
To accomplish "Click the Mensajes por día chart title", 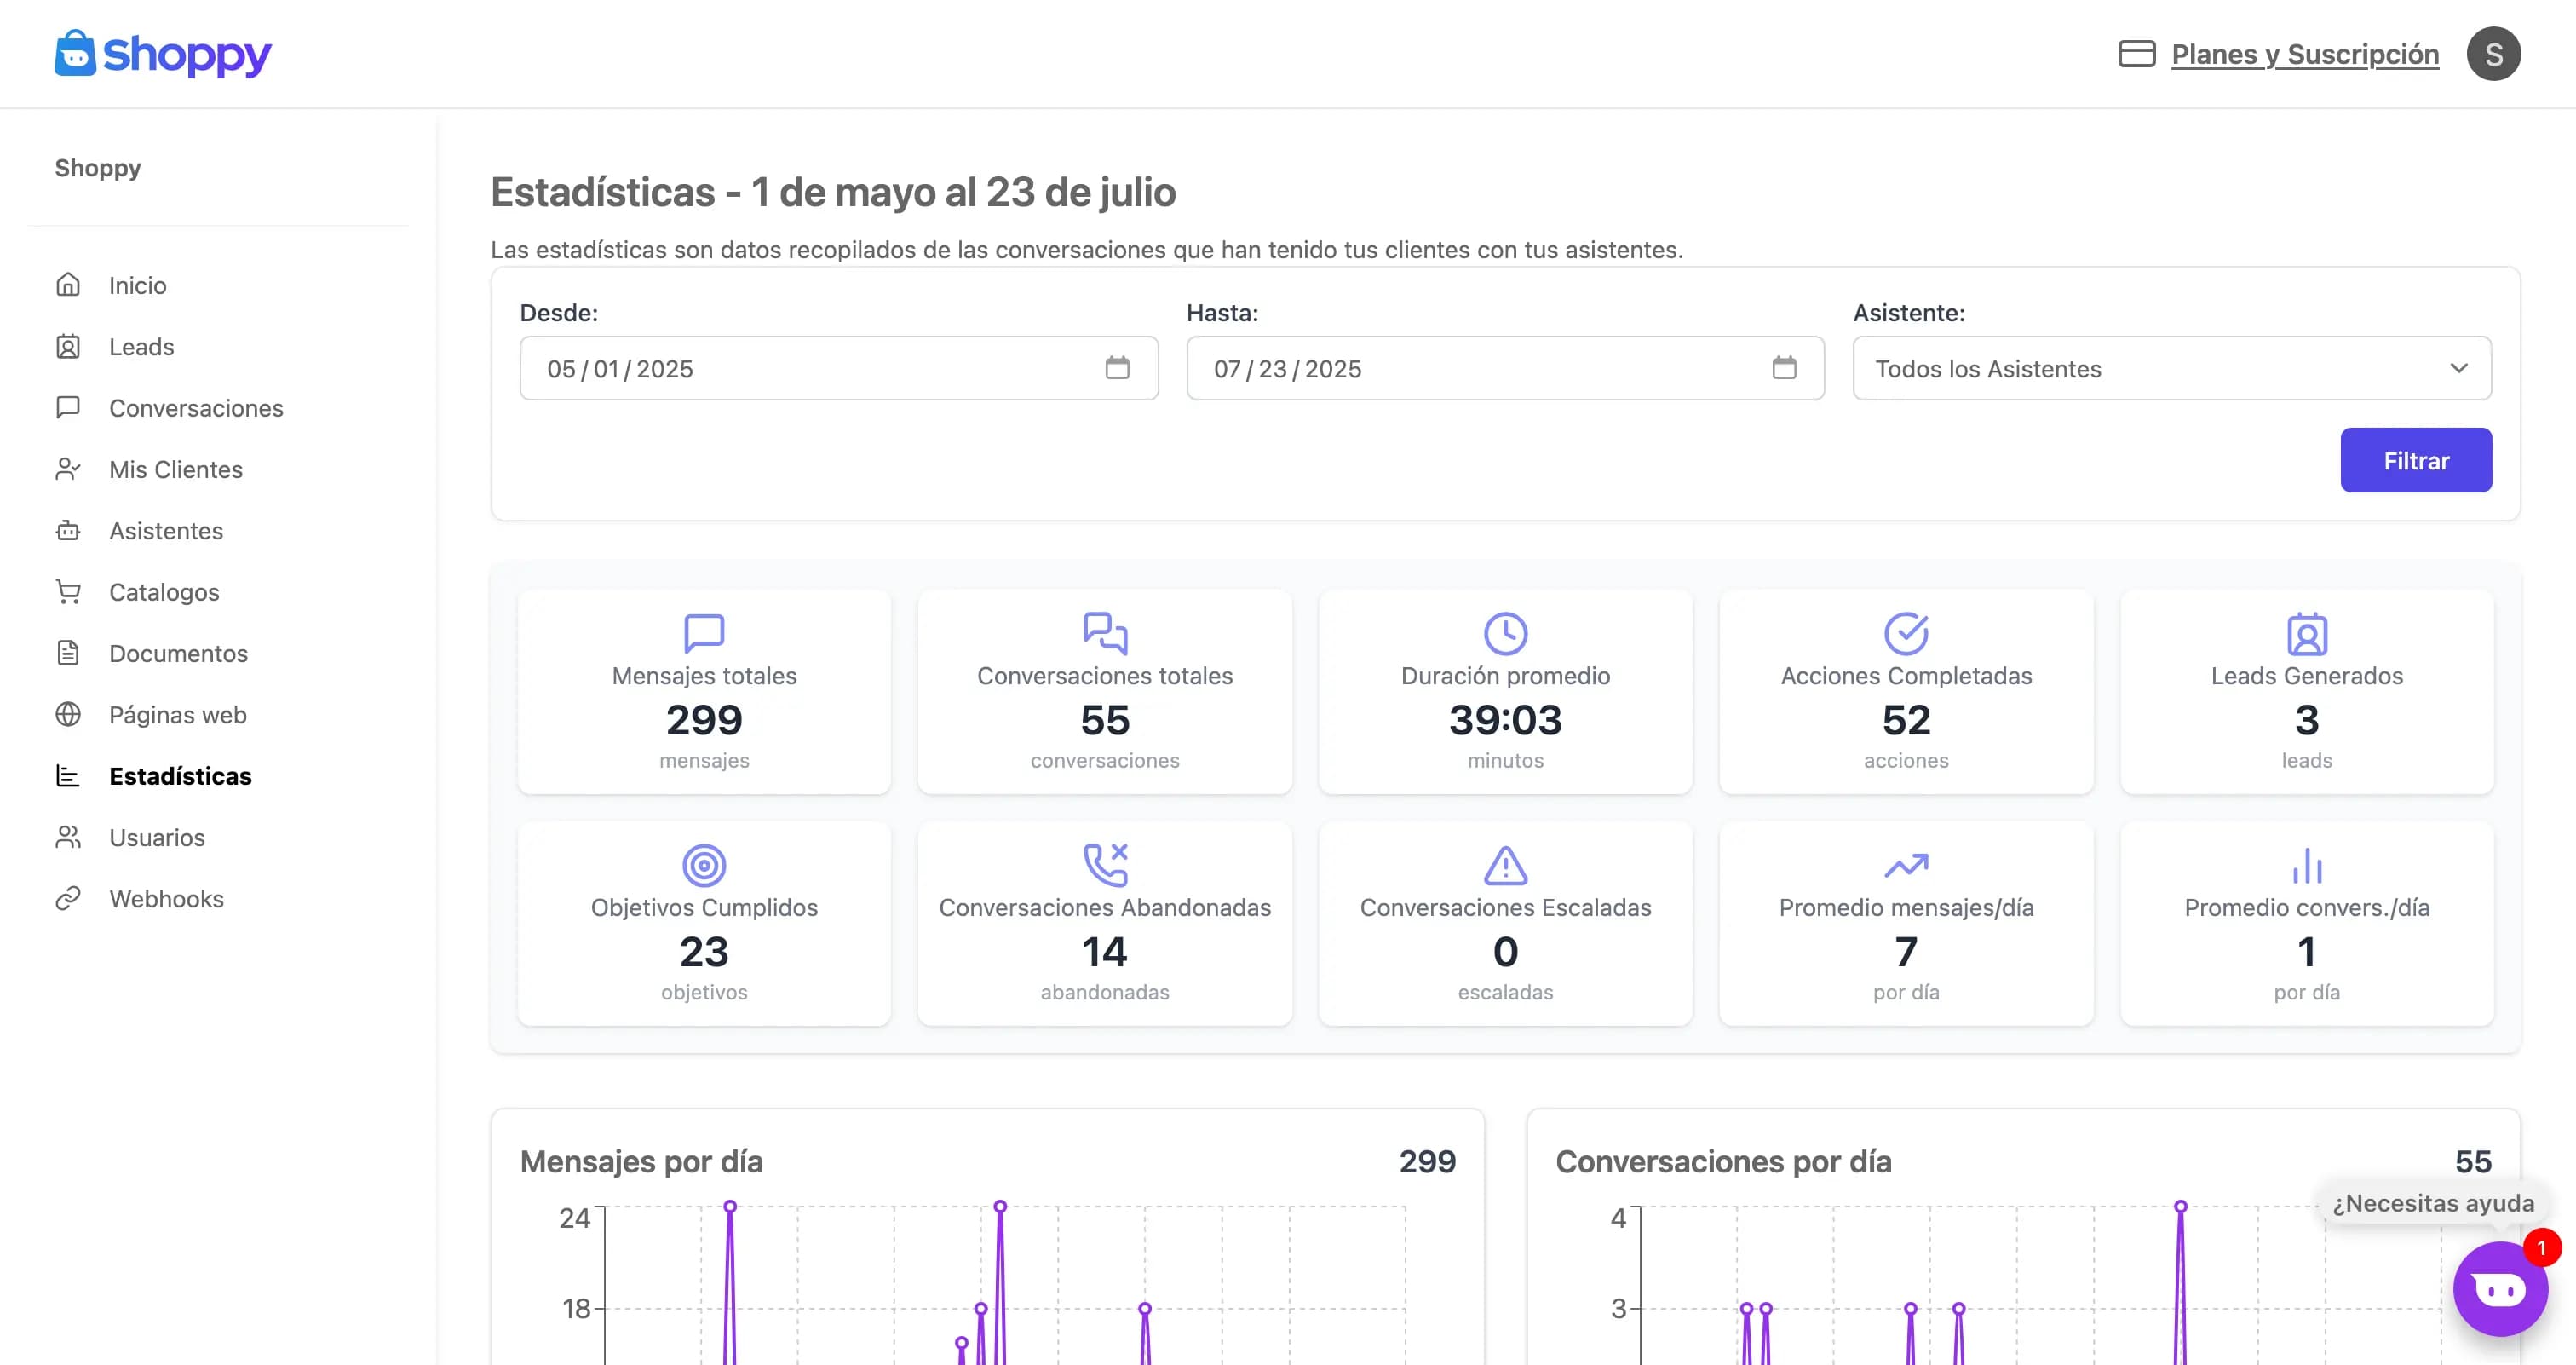I will (641, 1161).
